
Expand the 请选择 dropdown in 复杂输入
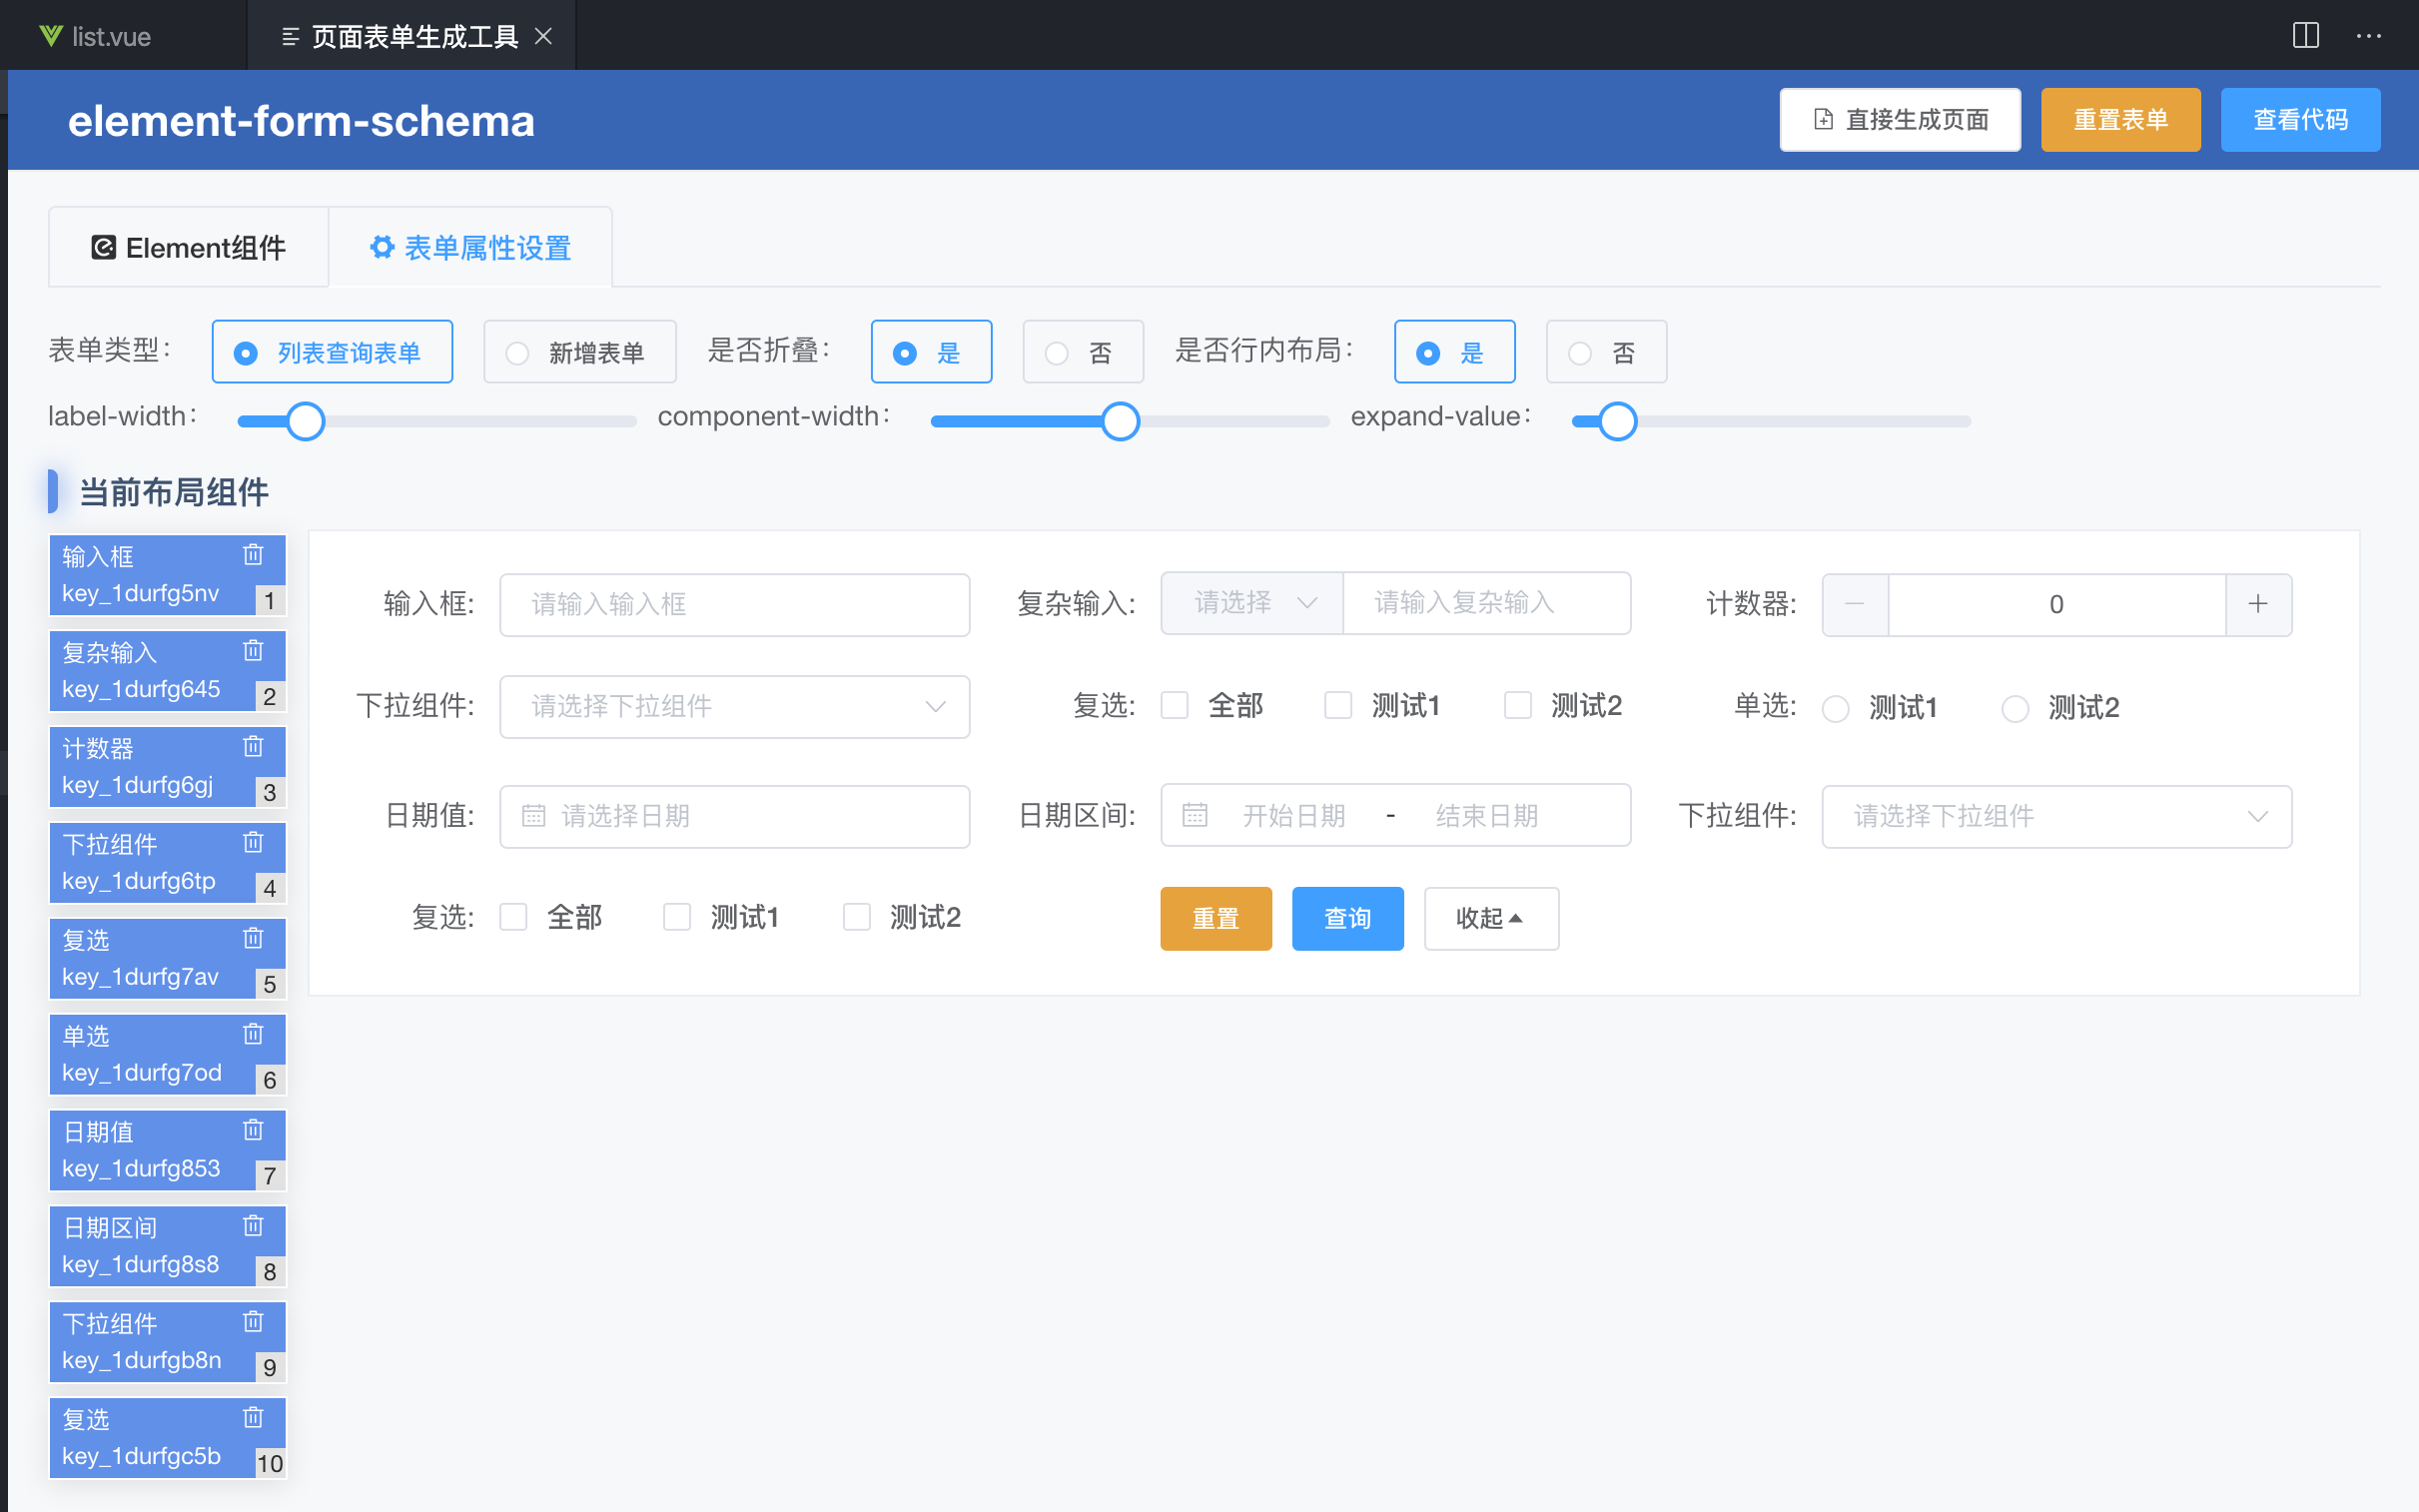[x=1251, y=603]
